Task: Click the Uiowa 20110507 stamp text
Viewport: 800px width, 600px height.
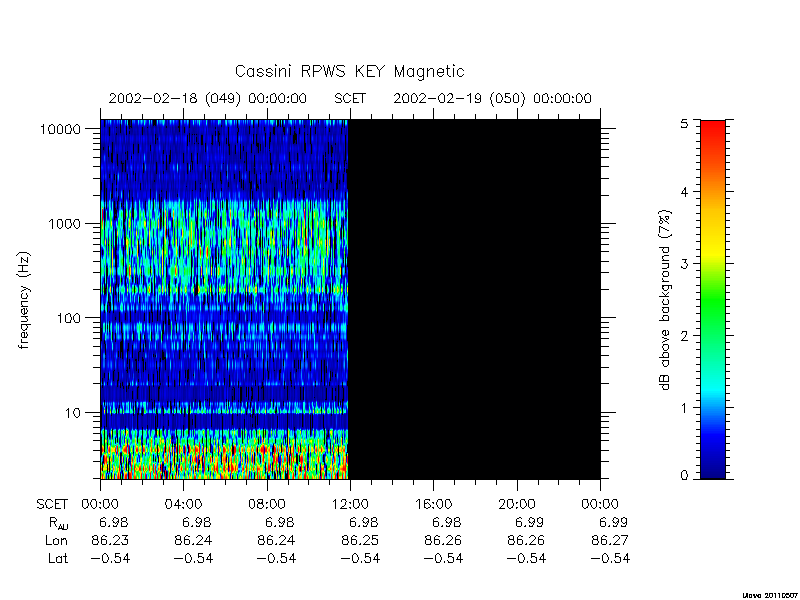Action: 771,595
